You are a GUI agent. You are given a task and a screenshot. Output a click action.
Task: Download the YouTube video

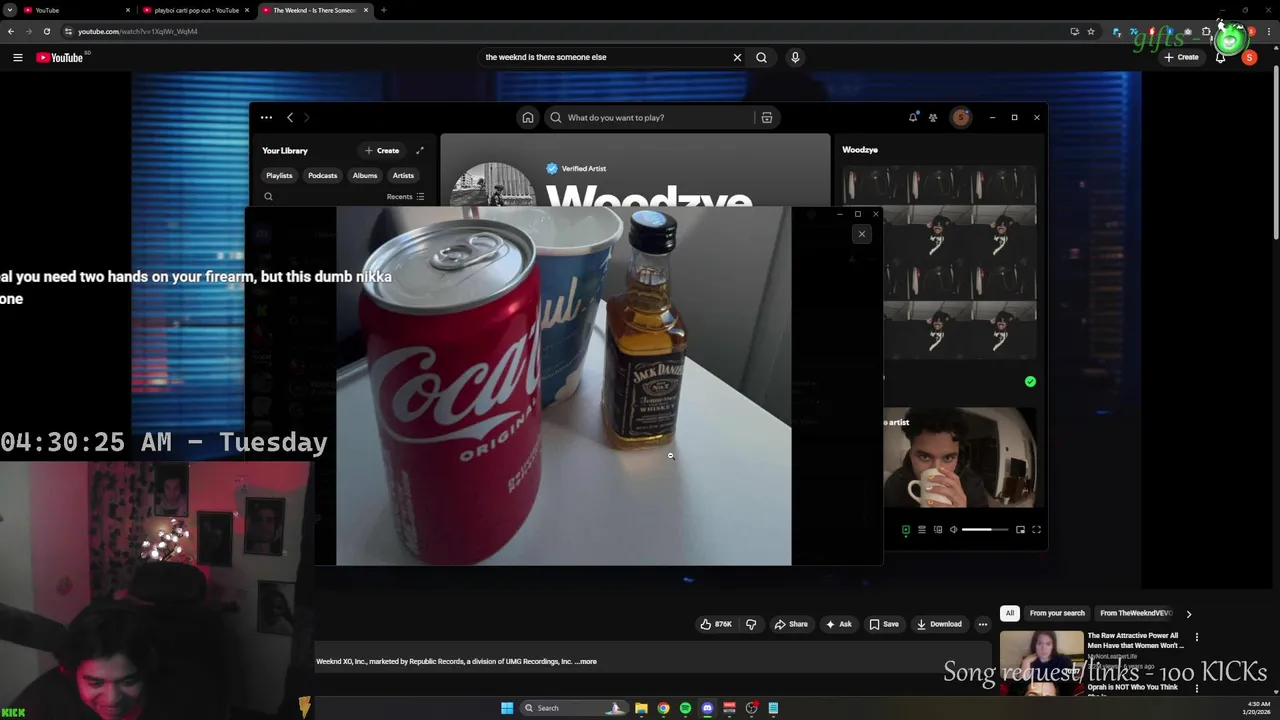pyautogui.click(x=939, y=624)
